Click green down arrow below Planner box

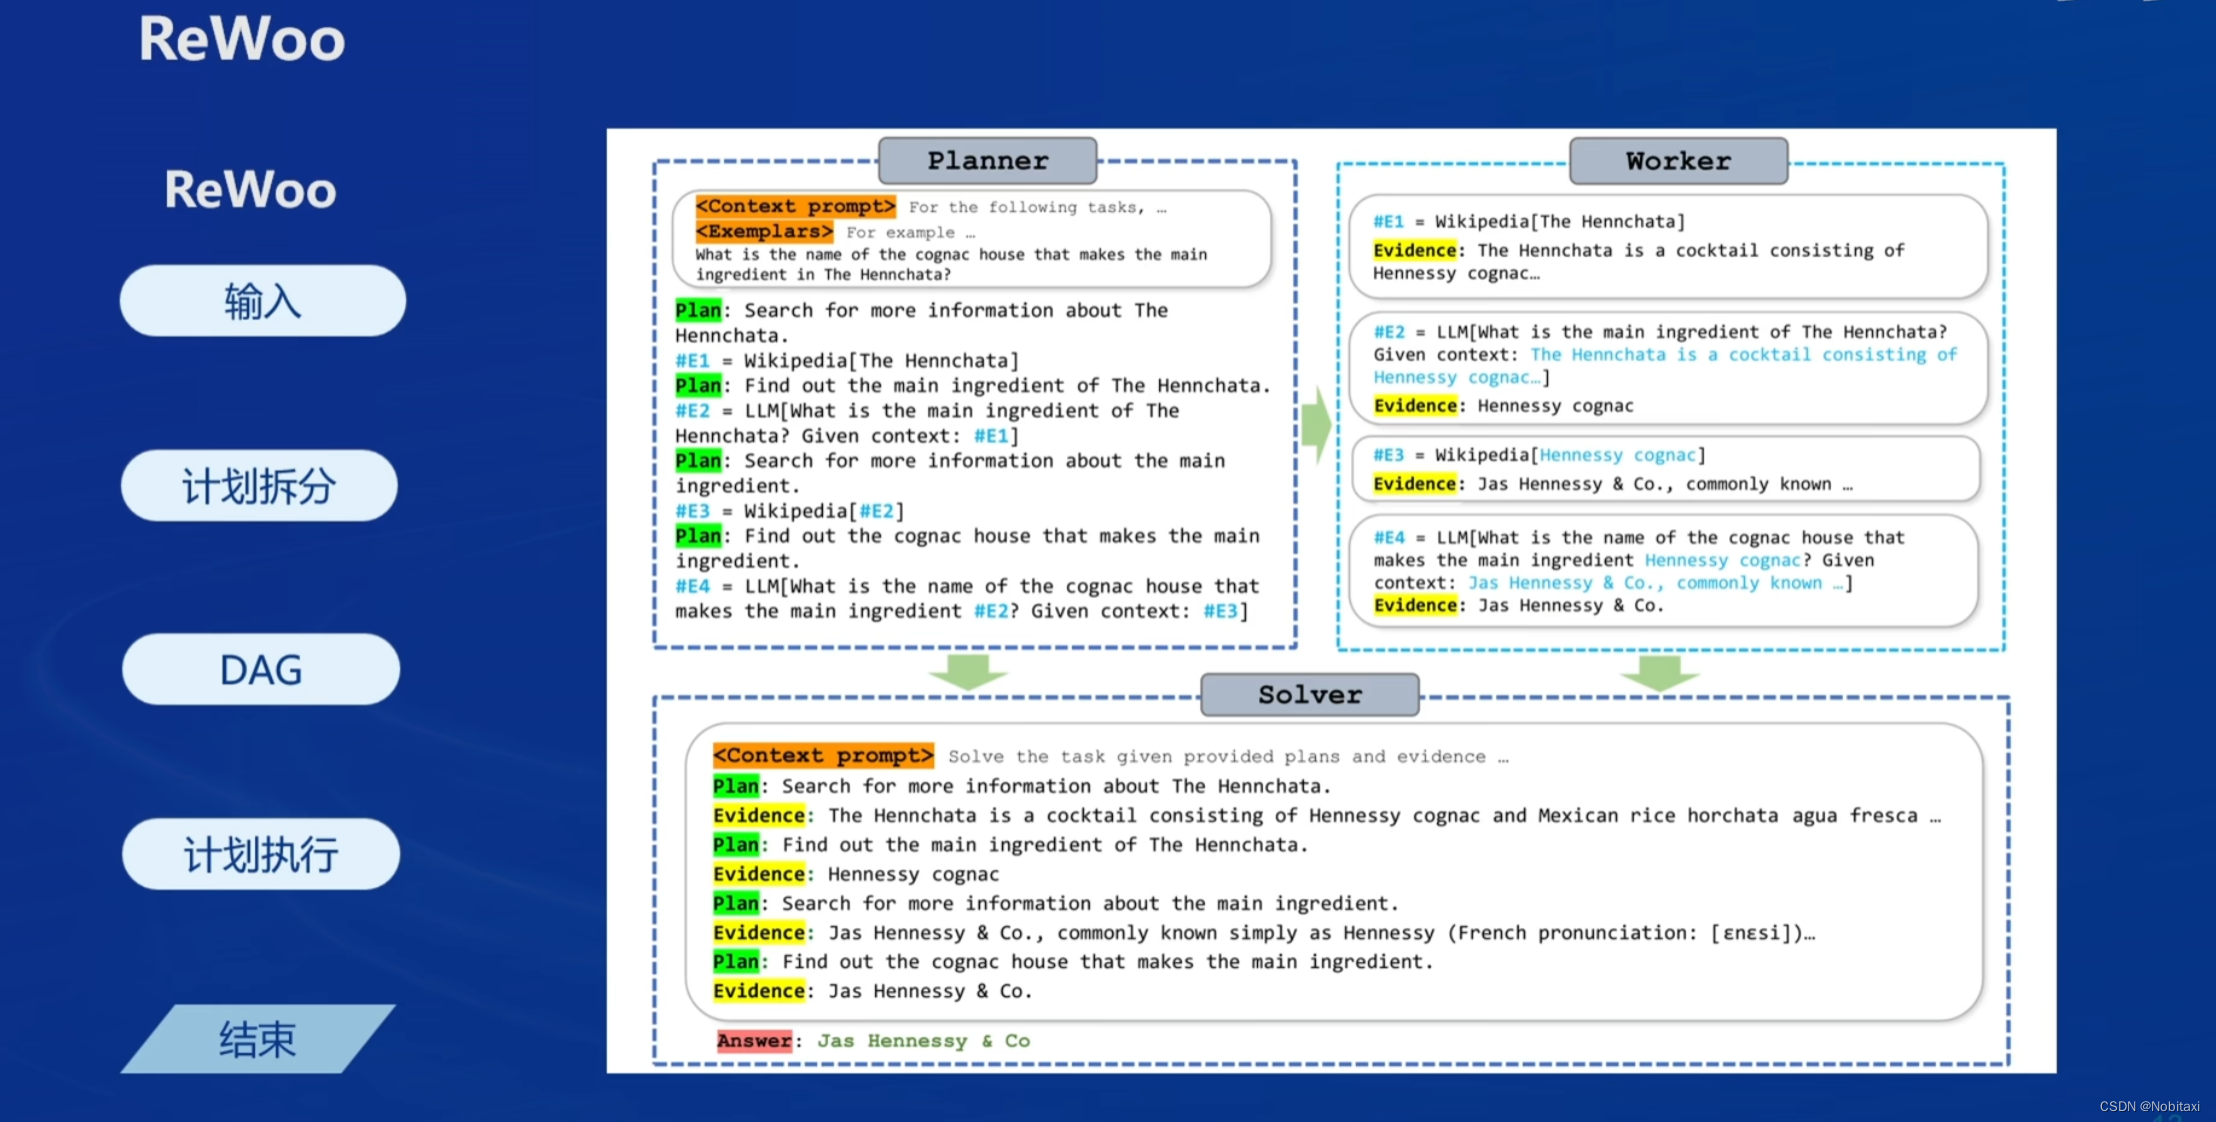pos(967,671)
